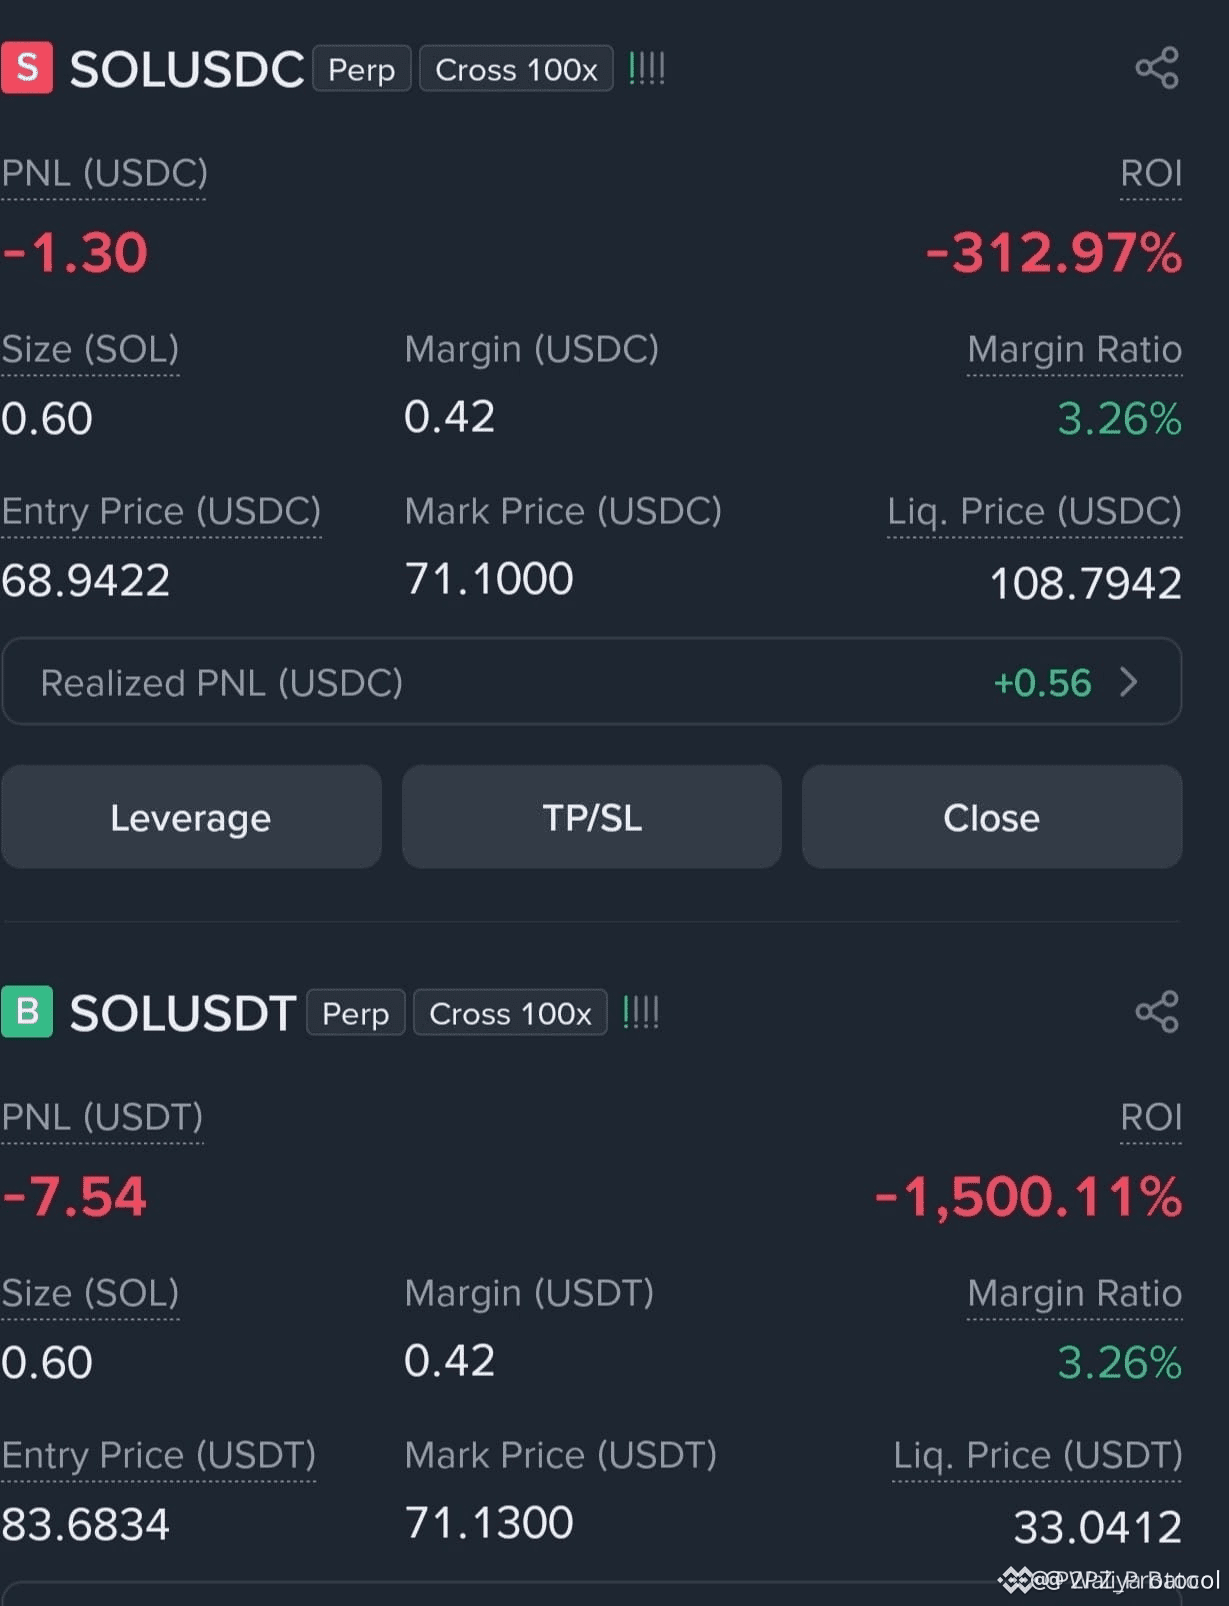Tap SOLUSDC PNL (USDC) label
Screen dimensions: 1229x1606
[x=104, y=174]
